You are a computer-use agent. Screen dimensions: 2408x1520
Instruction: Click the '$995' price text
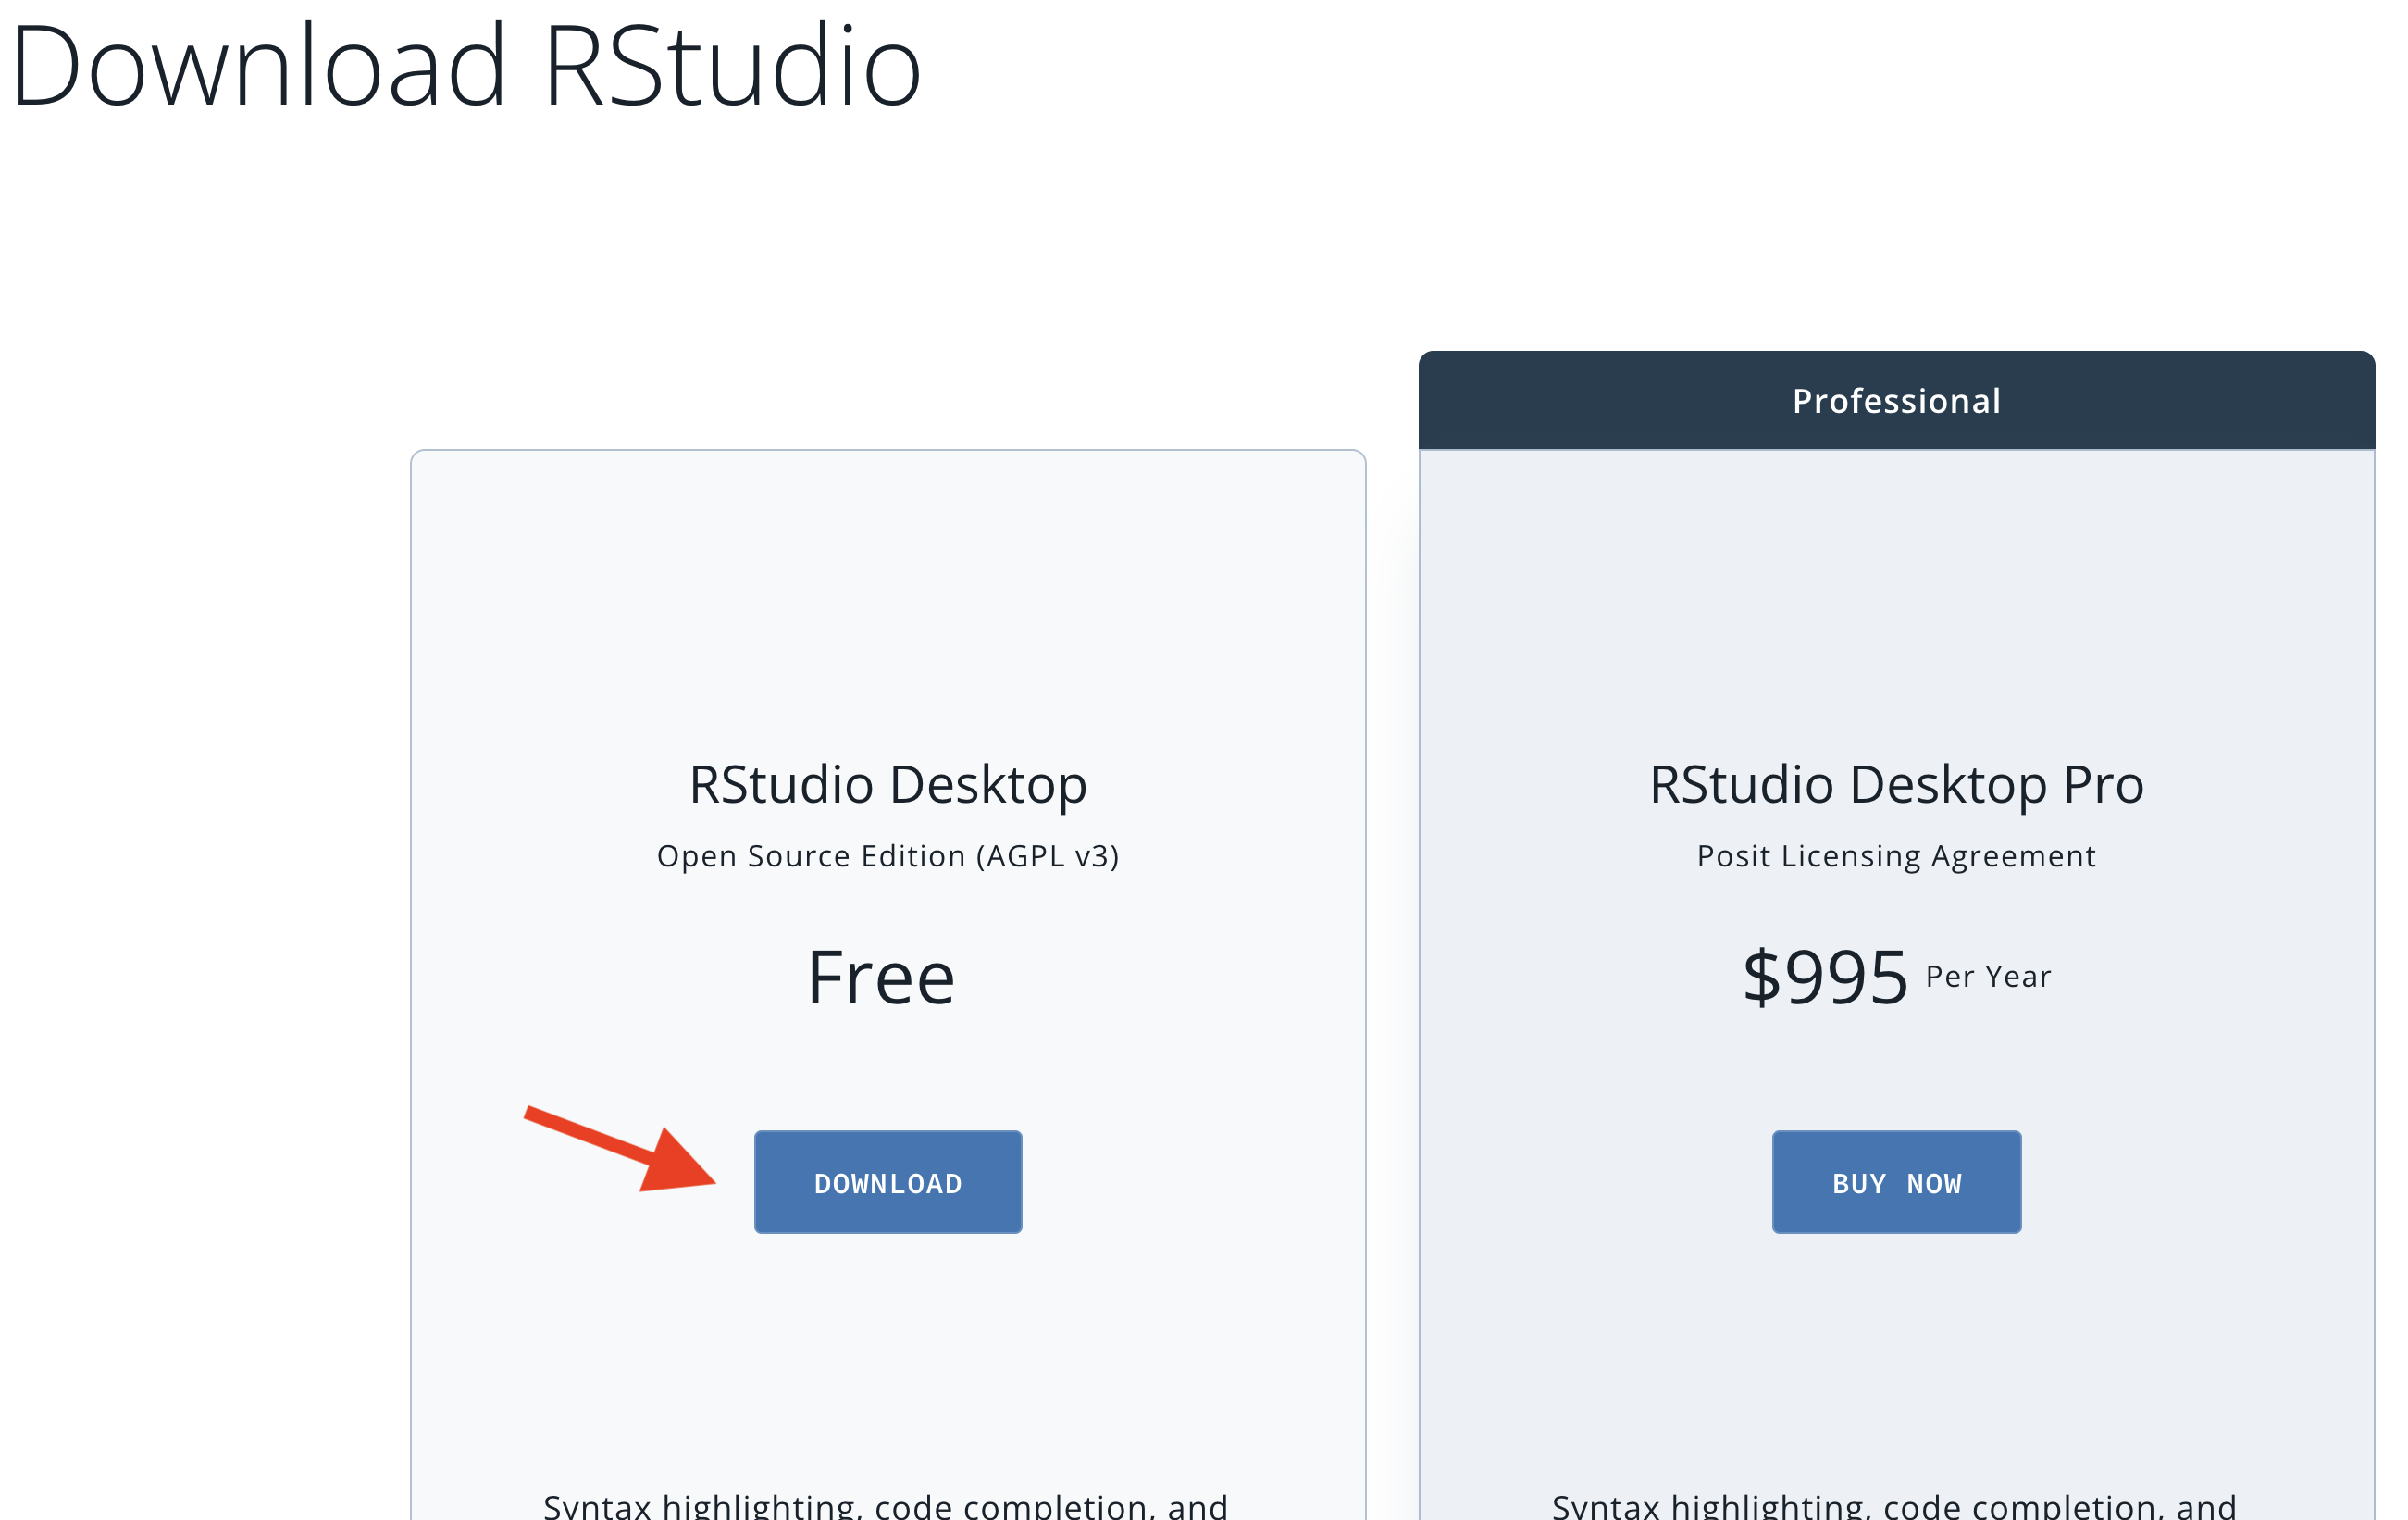[x=1826, y=977]
